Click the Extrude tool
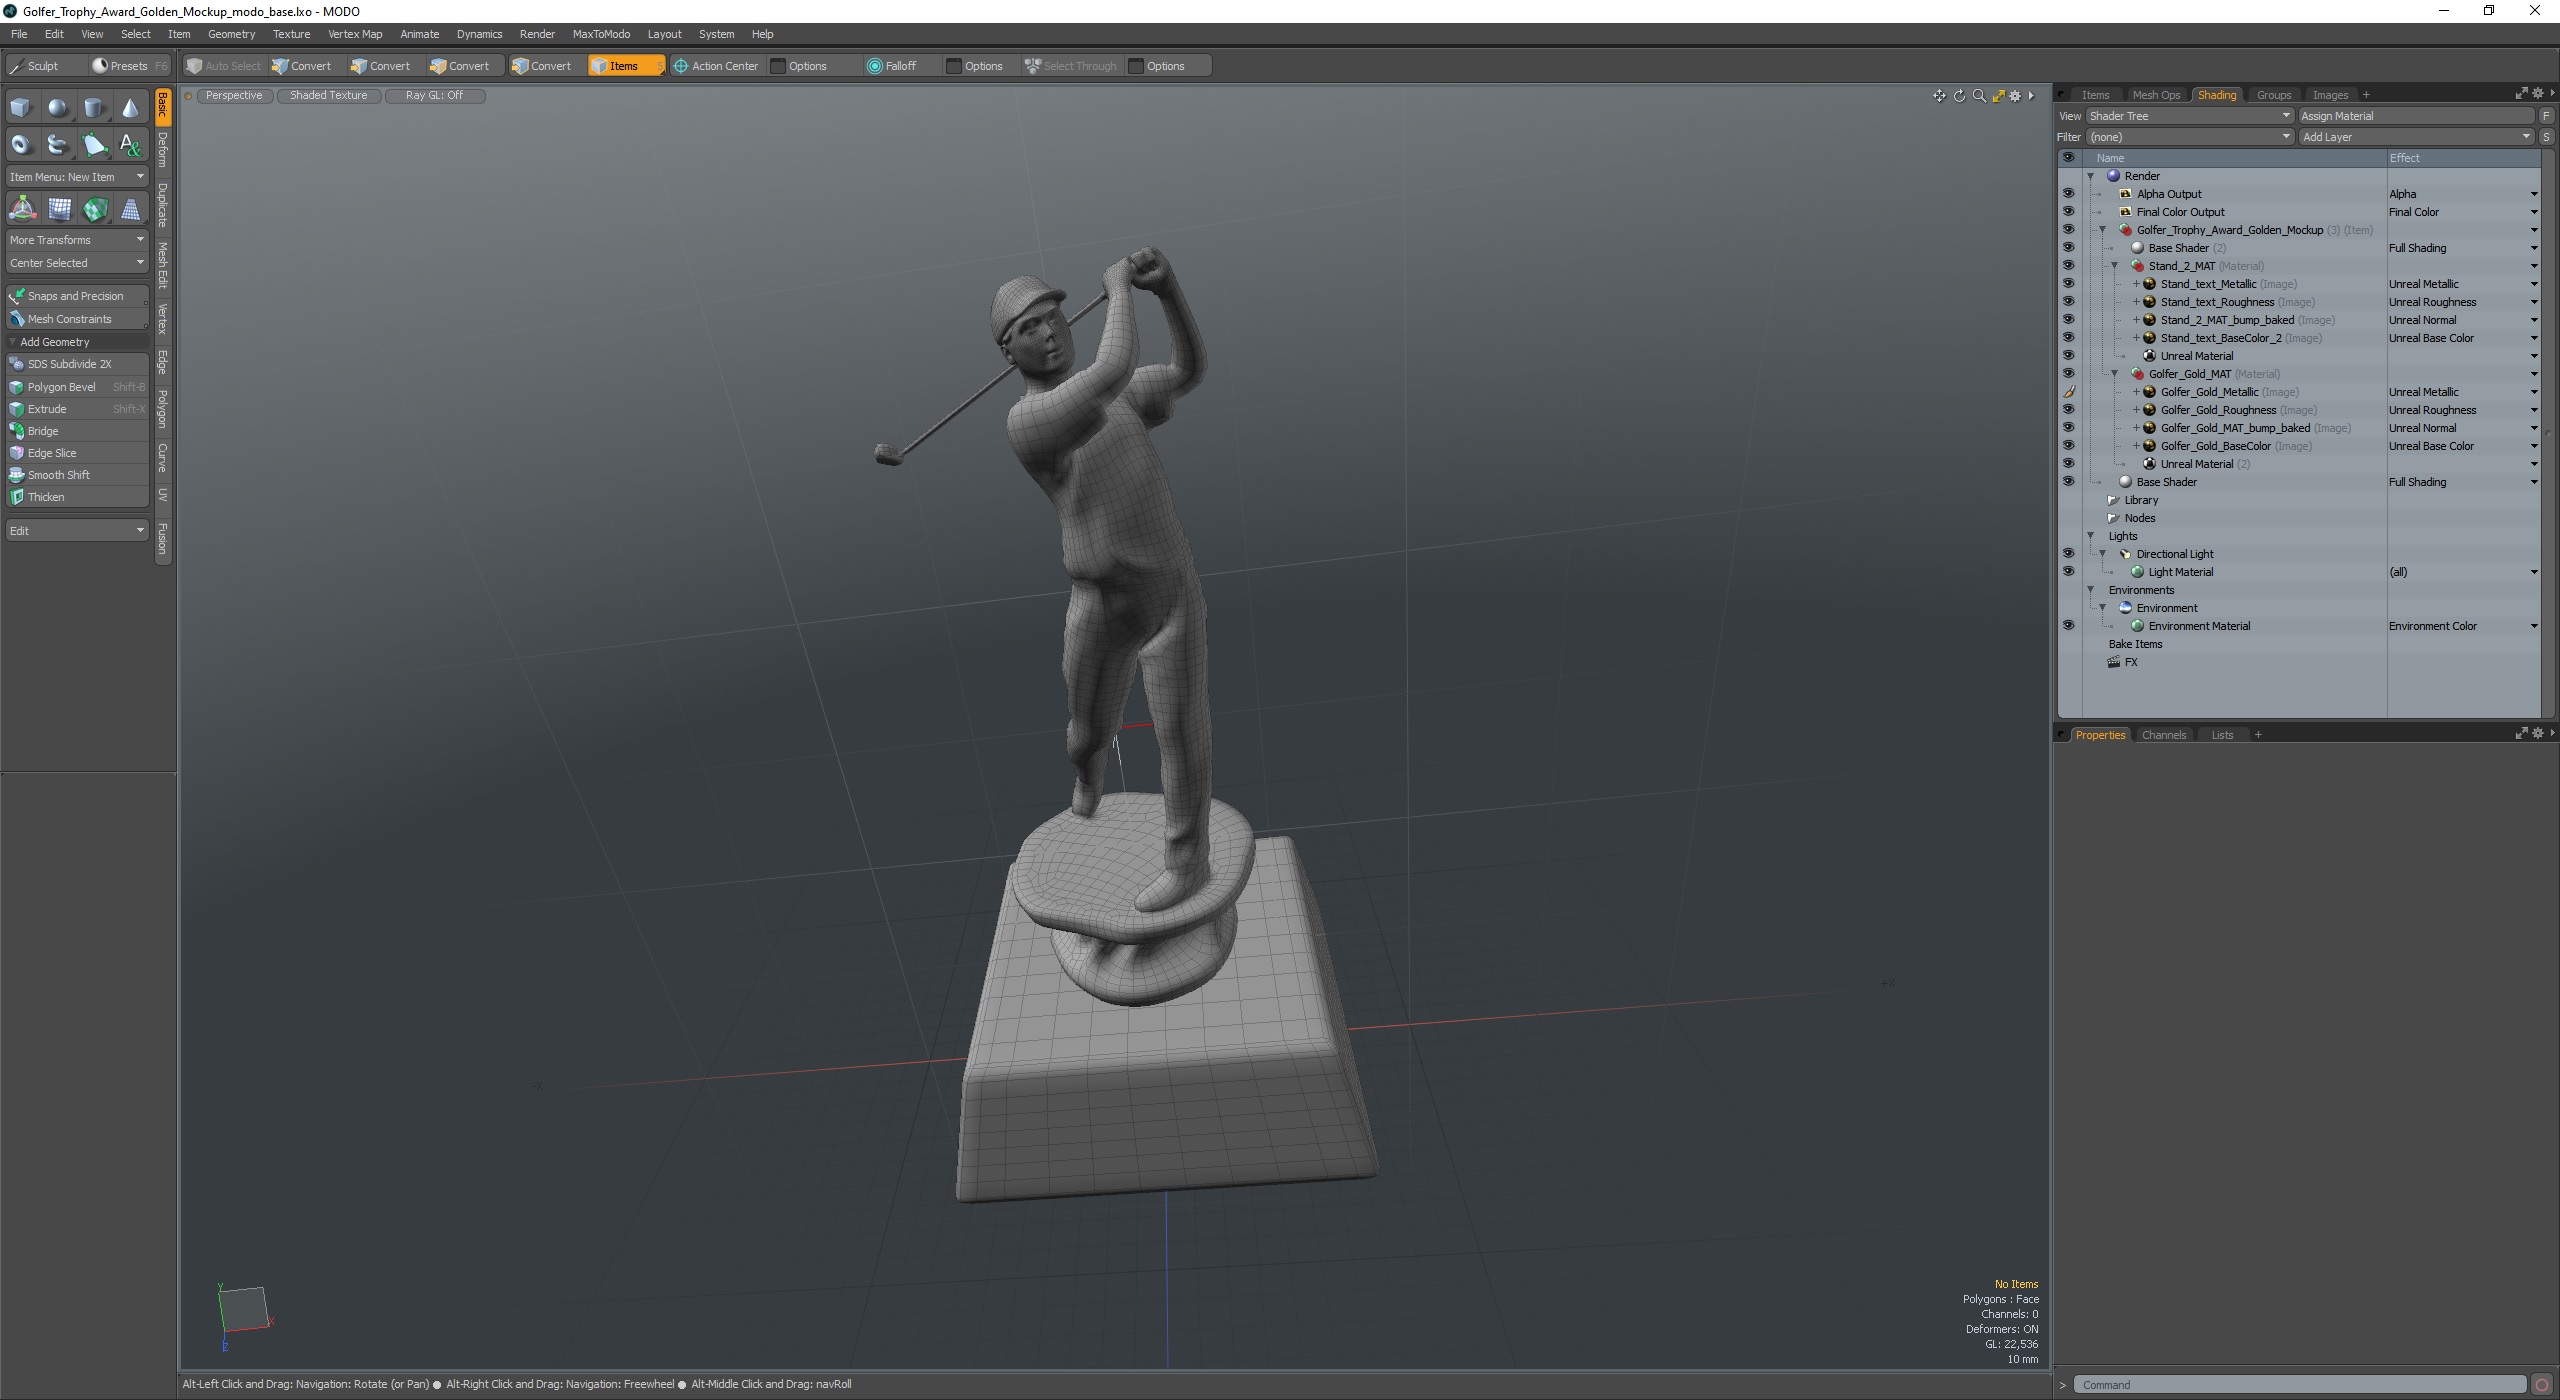The width and height of the screenshot is (2560, 1400). (77, 409)
